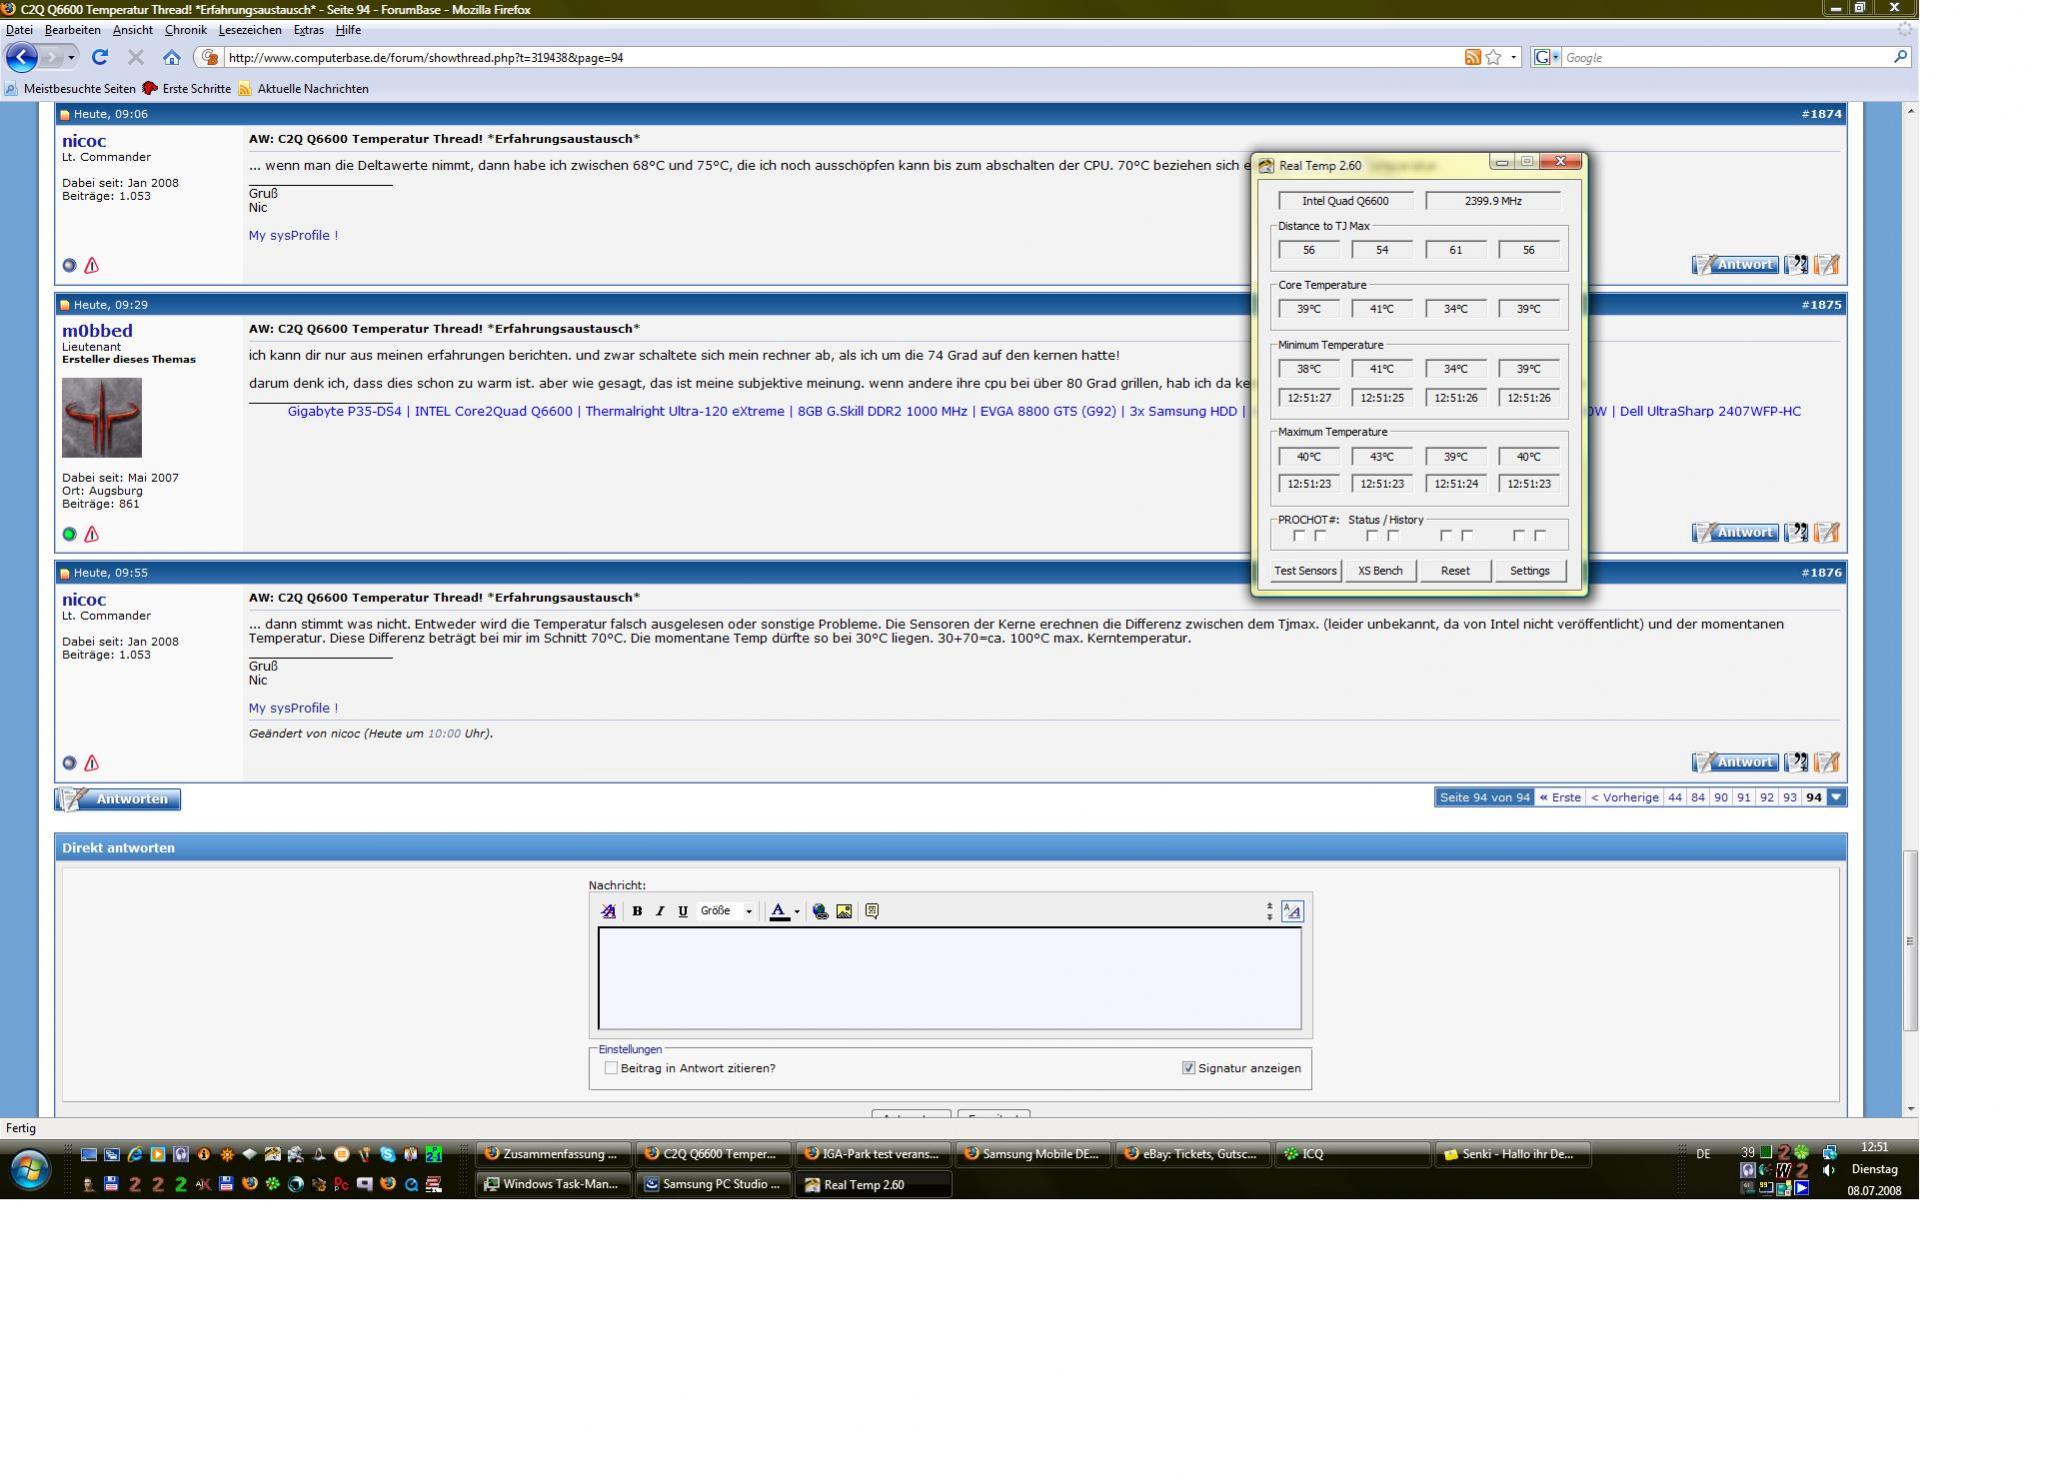Enable 'Beitrag in Antwort zitieren?' checkbox
This screenshot has width=2047, height=1480.
pyautogui.click(x=611, y=1068)
